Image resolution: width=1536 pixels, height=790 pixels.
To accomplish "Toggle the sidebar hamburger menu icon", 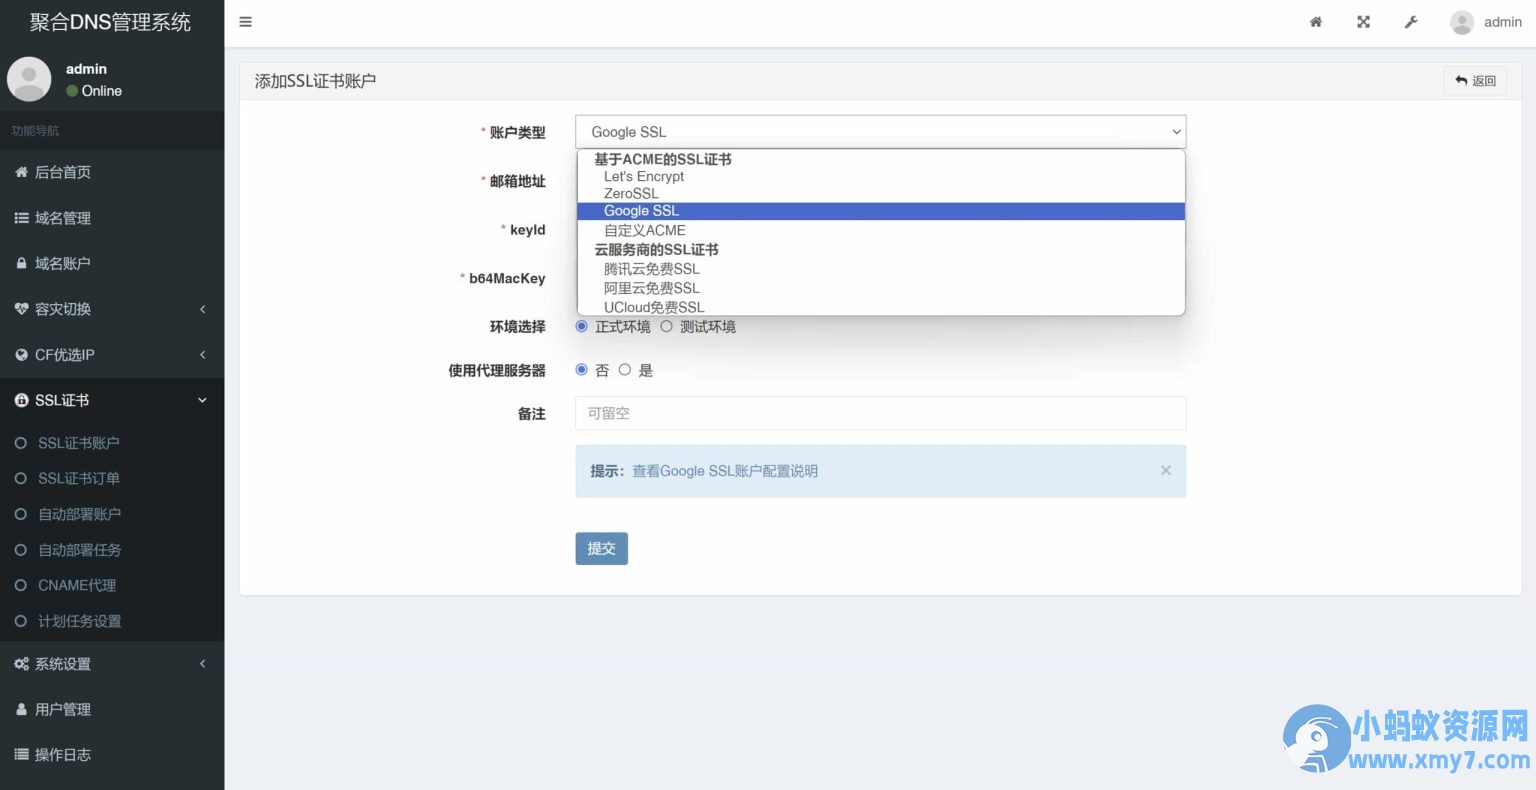I will pyautogui.click(x=245, y=22).
